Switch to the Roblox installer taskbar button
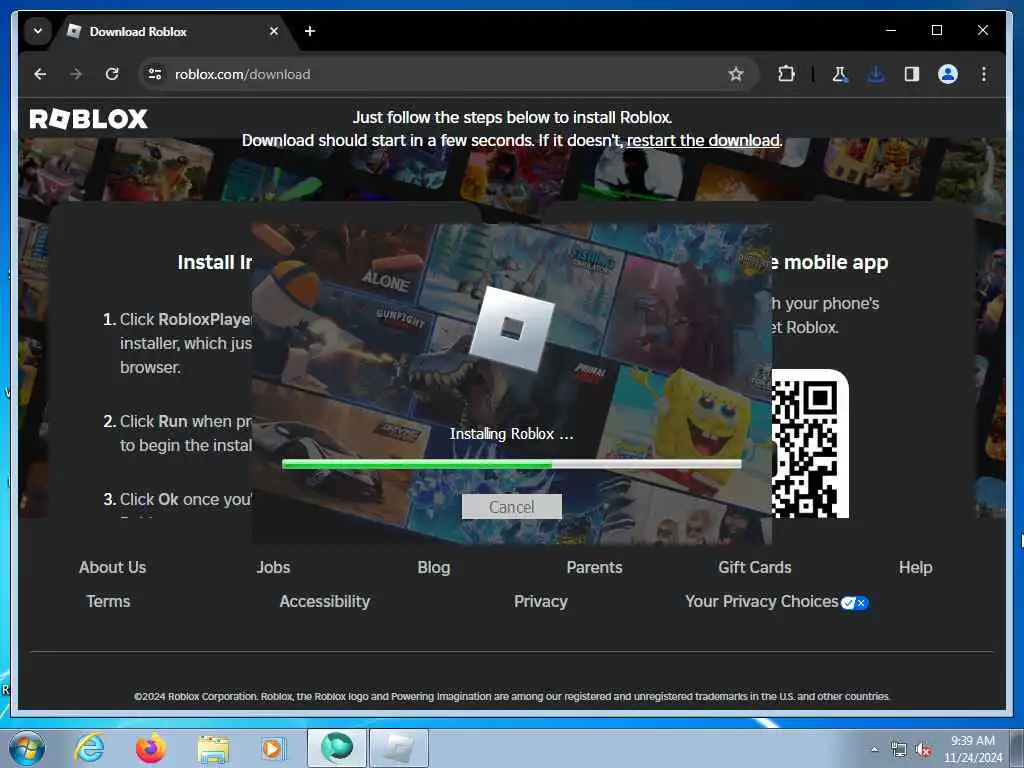The image size is (1024, 768). coord(399,748)
